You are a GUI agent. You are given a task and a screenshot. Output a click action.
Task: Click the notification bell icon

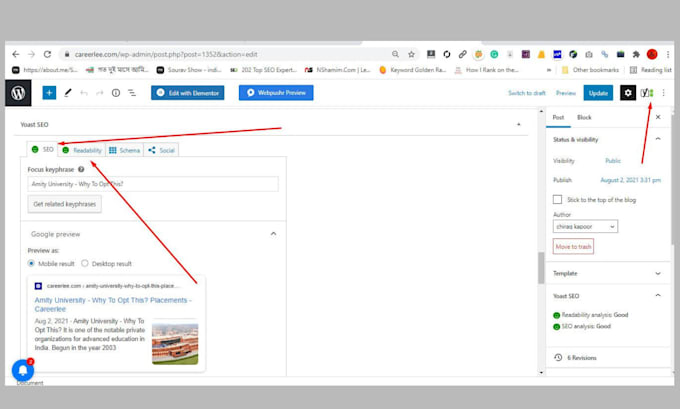[23, 370]
